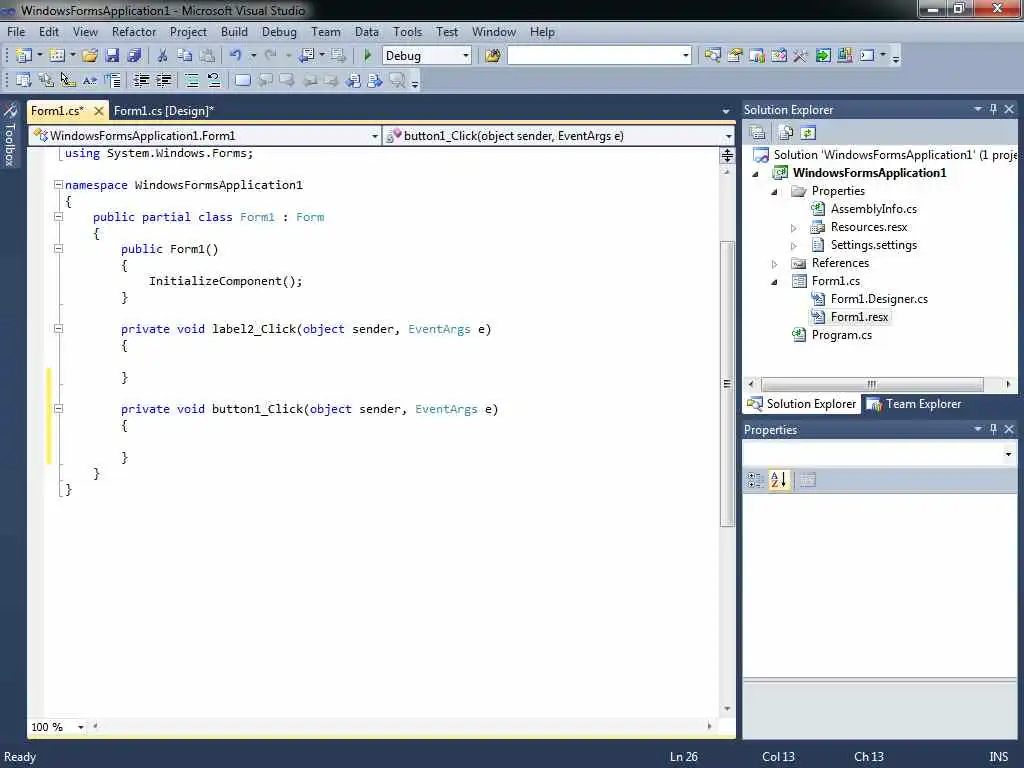Click the Increase Indent icon
The image size is (1024, 768).
click(163, 80)
